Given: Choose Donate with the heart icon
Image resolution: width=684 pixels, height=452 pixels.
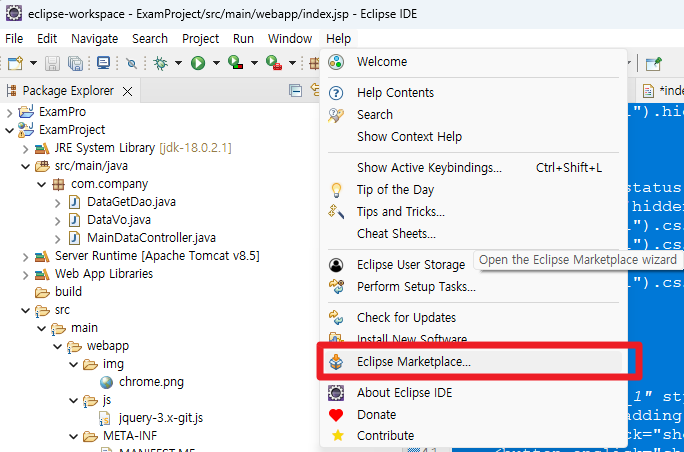Looking at the screenshot, I should pos(473,414).
